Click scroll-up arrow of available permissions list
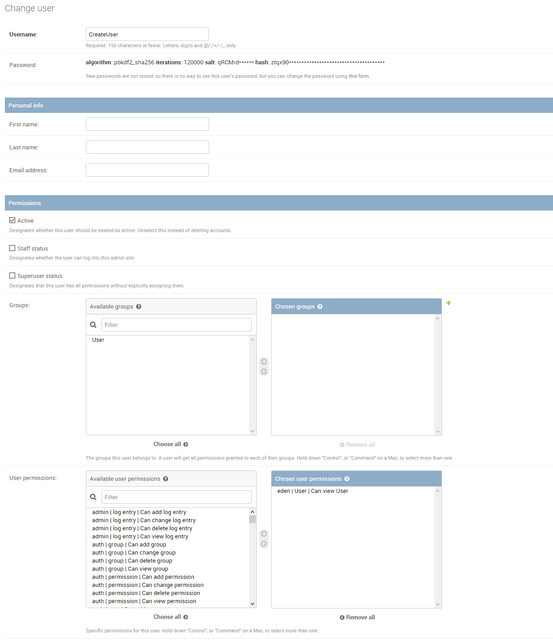Viewport: 553px width, 640px height. (253, 512)
